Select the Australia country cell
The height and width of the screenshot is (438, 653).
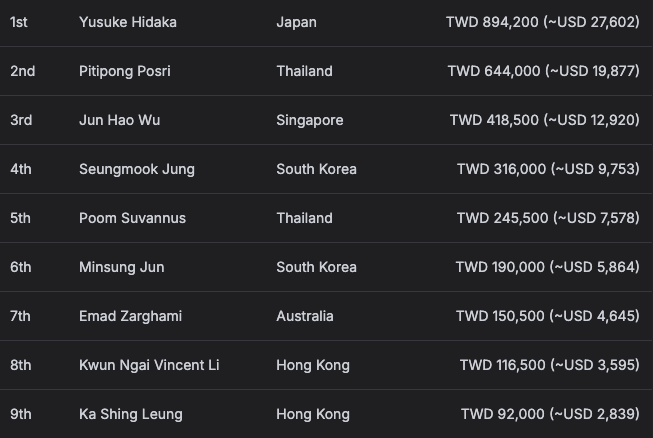click(305, 316)
